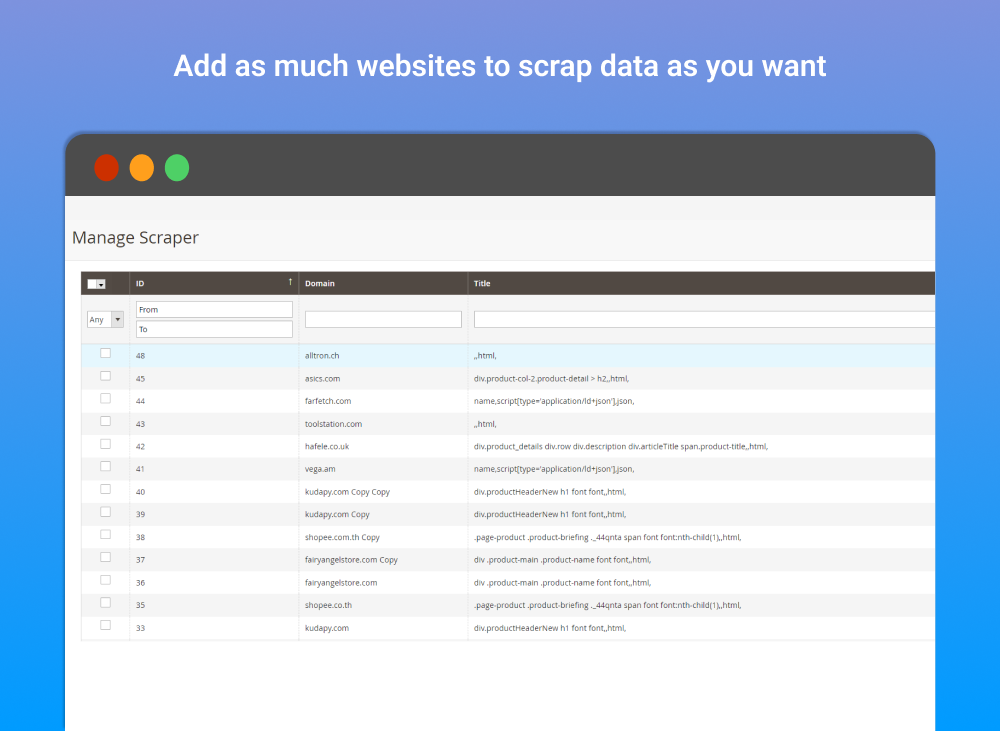This screenshot has width=1000, height=731.
Task: Click the Domain column header
Action: click(x=320, y=283)
